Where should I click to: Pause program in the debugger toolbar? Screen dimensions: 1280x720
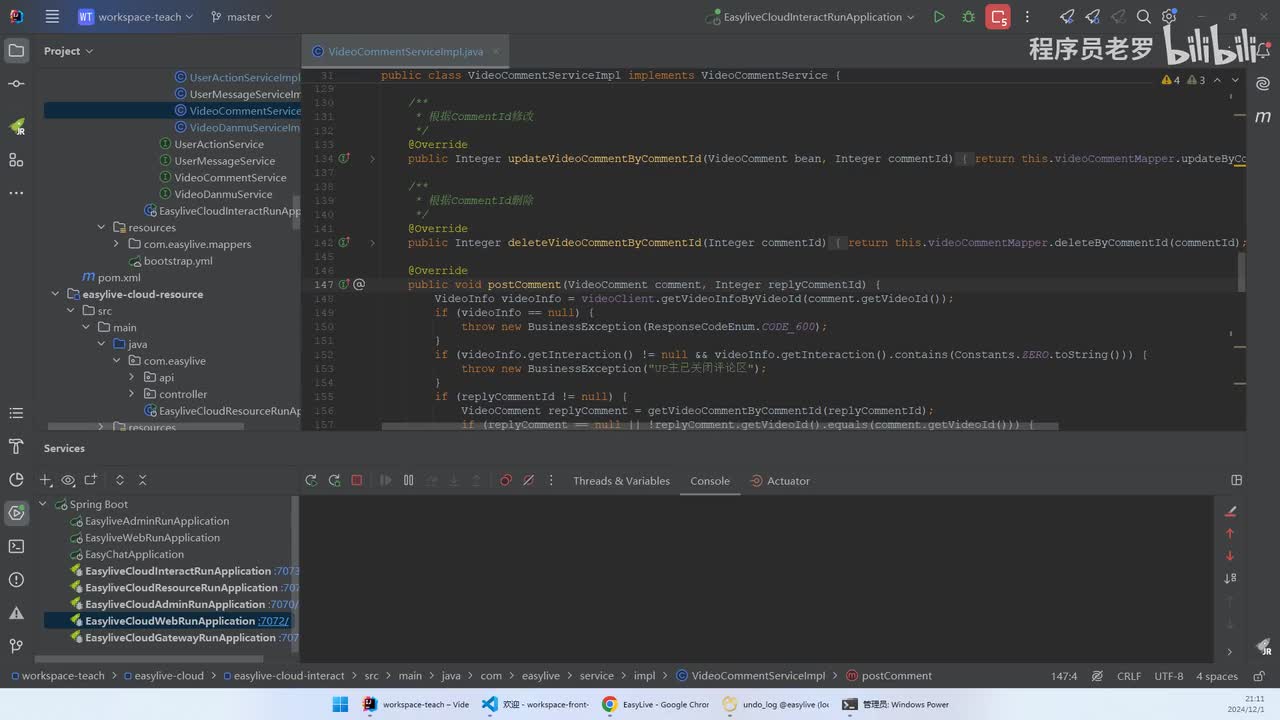tap(408, 481)
